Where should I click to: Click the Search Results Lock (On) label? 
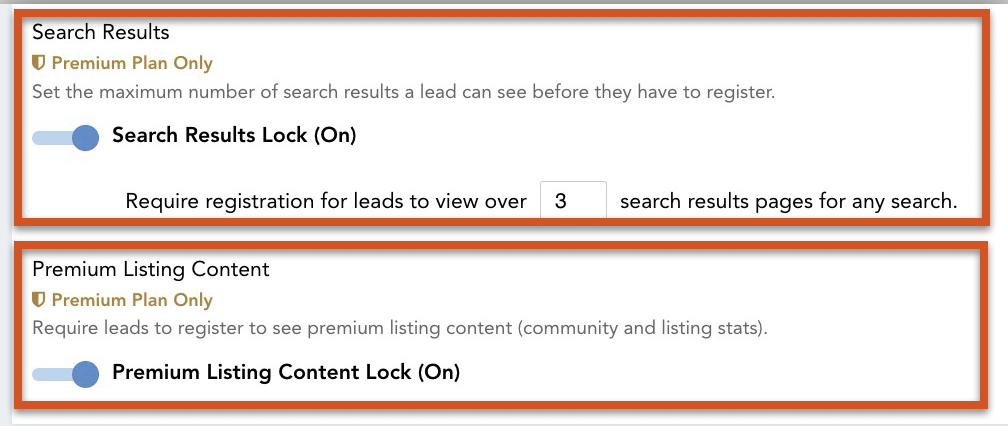(x=234, y=136)
